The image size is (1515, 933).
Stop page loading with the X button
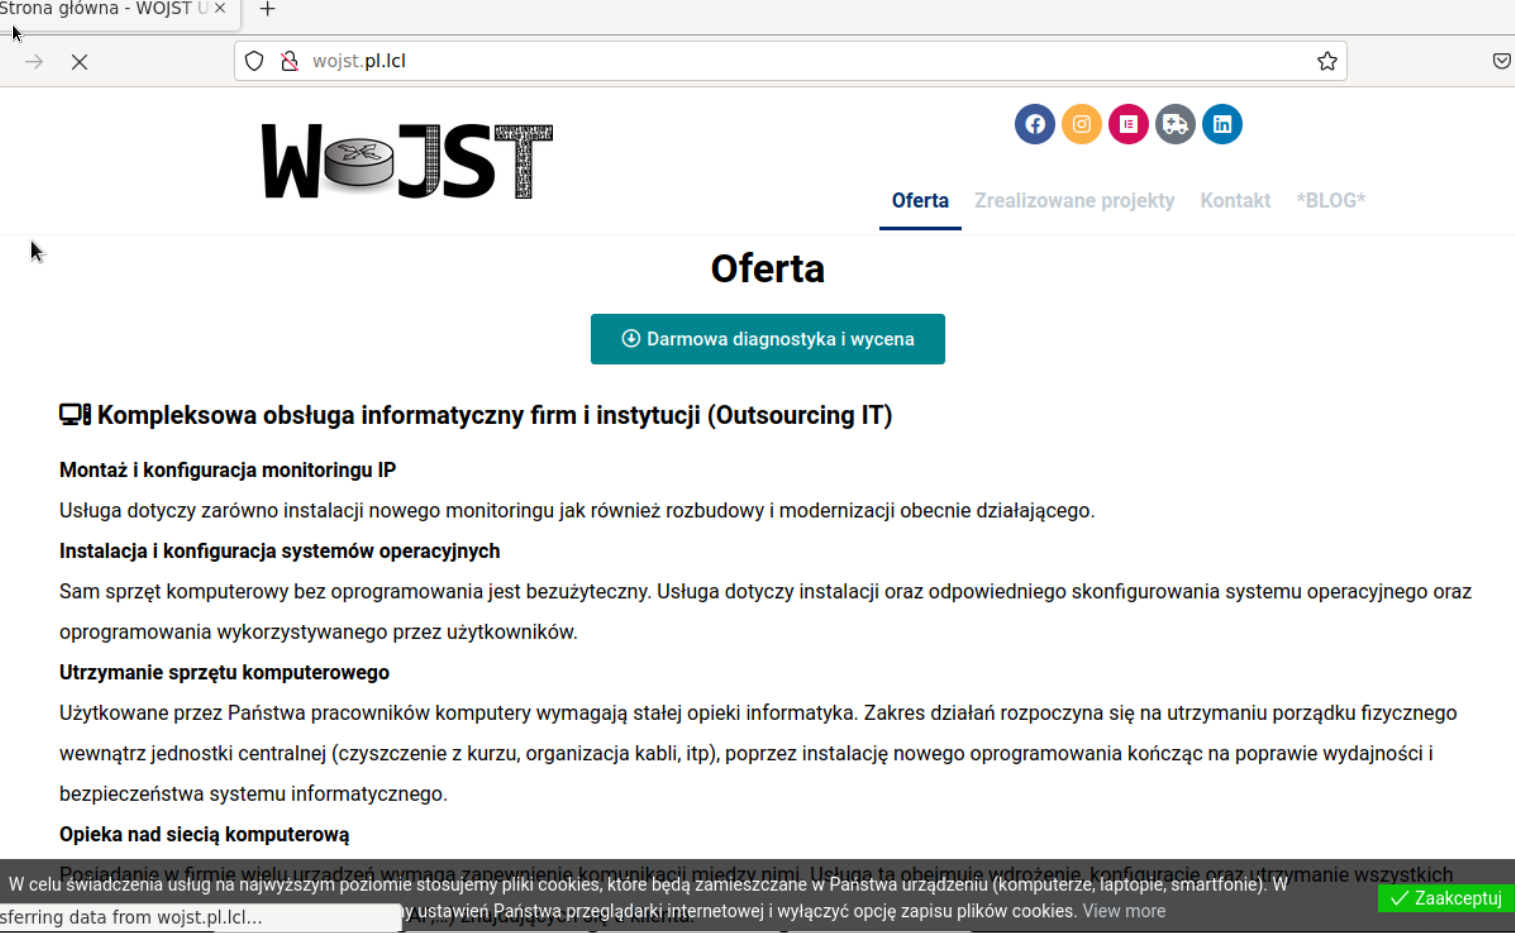coord(80,62)
